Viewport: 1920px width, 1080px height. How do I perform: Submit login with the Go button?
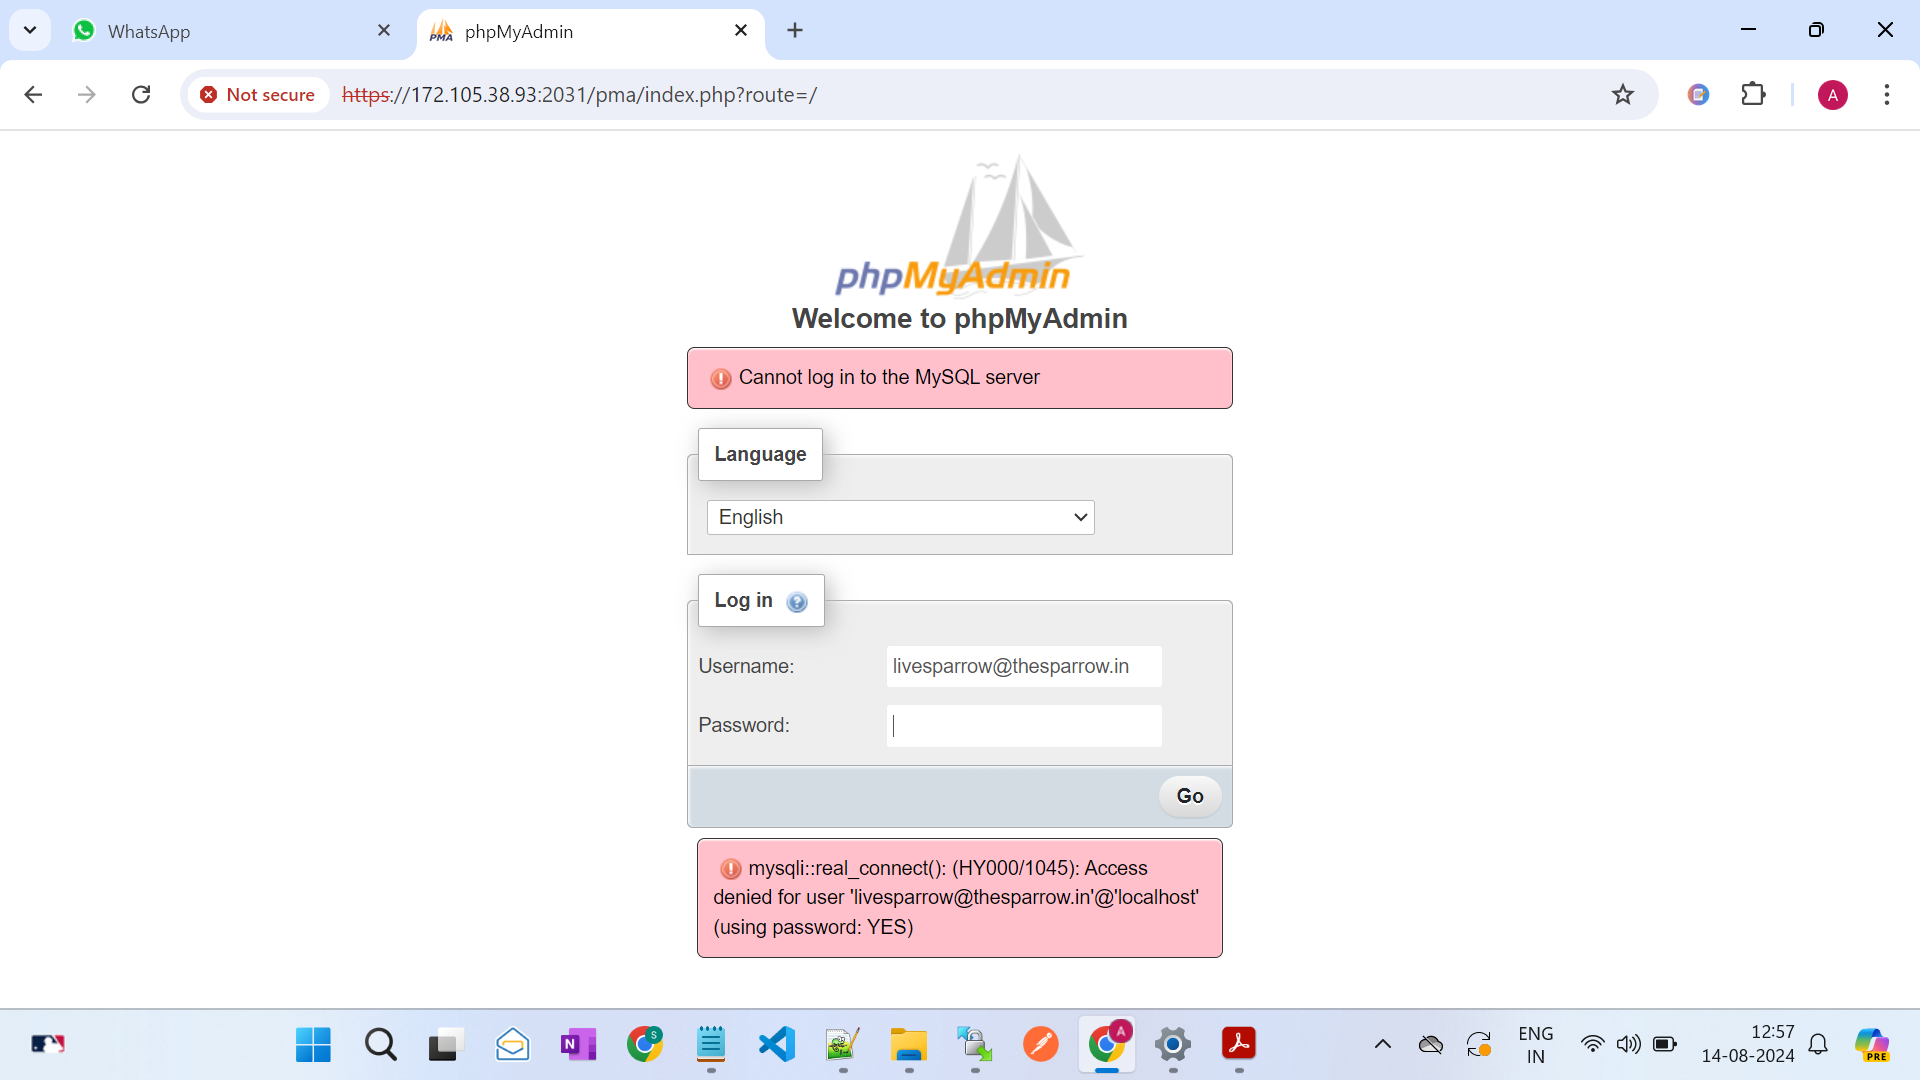(x=1190, y=796)
